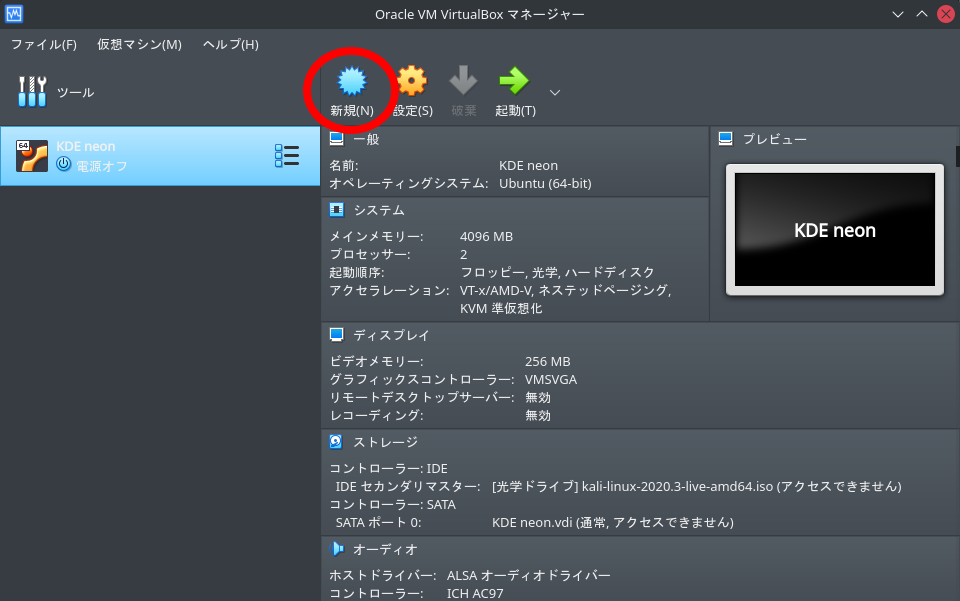
Task: Click the 起動順序 boot order value
Action: (x=557, y=272)
